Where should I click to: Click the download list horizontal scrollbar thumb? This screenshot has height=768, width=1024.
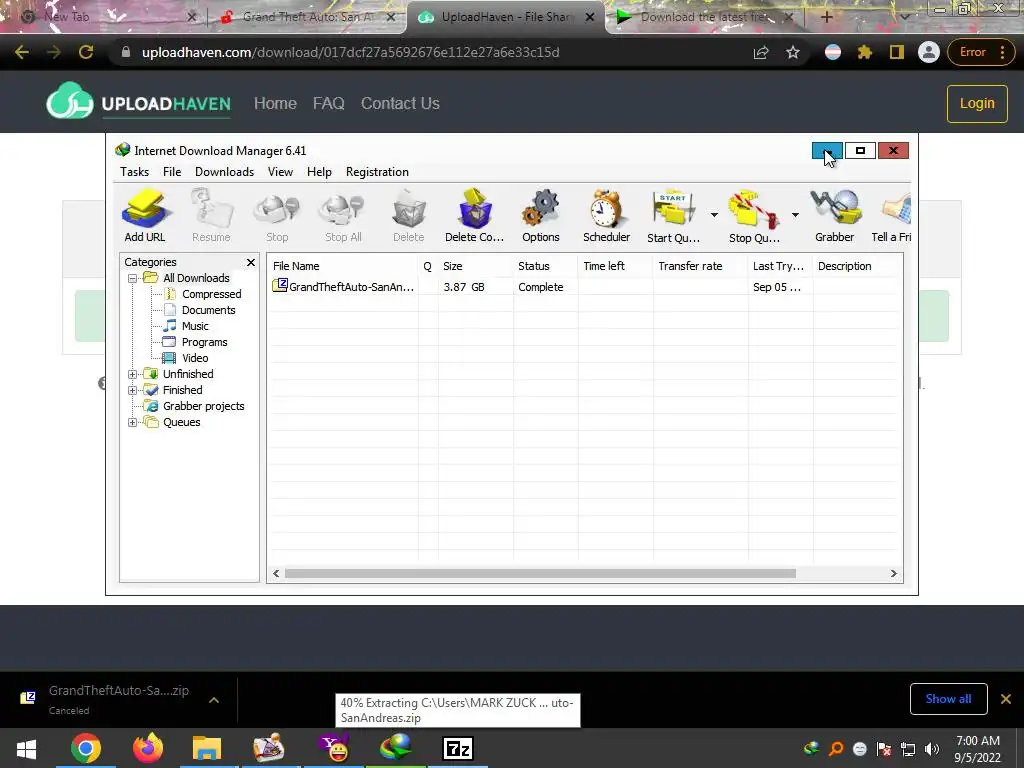coord(540,573)
